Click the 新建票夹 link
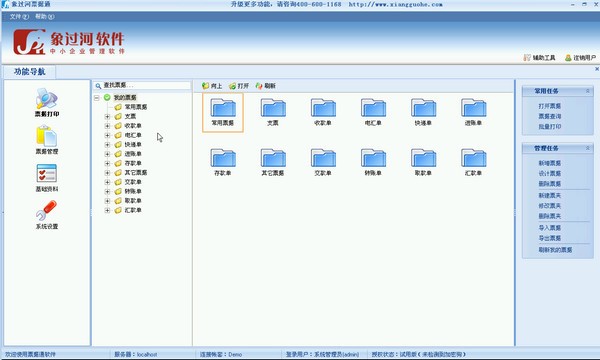 [x=549, y=195]
